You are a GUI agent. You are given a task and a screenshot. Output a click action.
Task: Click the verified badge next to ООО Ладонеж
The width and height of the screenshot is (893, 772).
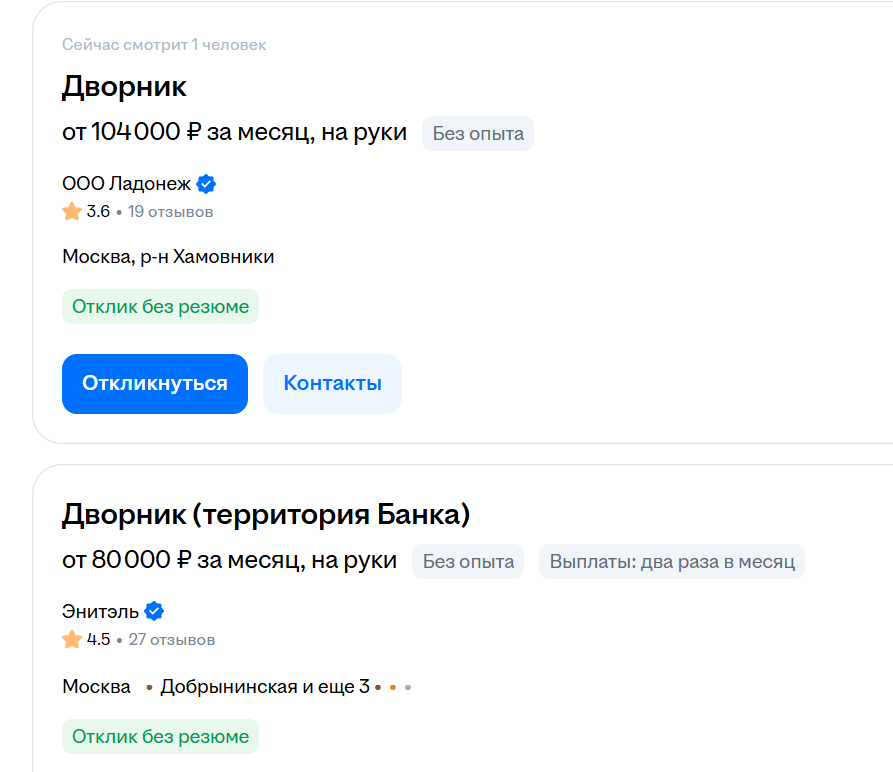(x=206, y=184)
